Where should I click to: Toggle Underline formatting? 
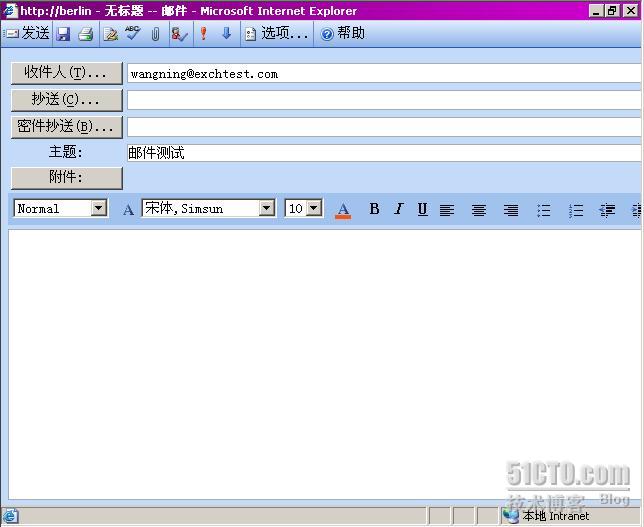[x=422, y=209]
